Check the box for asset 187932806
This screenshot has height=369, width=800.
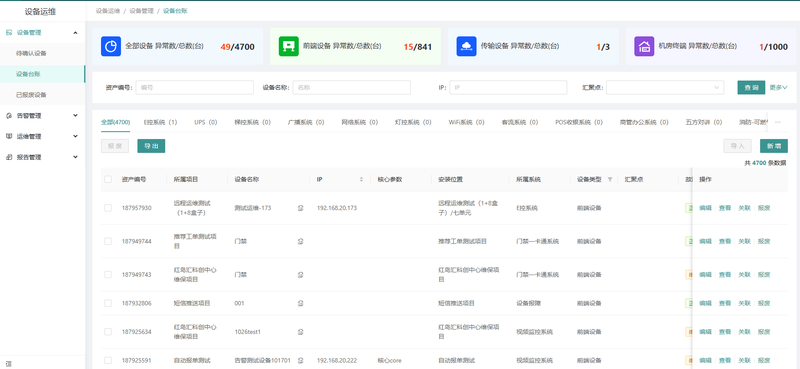click(108, 303)
